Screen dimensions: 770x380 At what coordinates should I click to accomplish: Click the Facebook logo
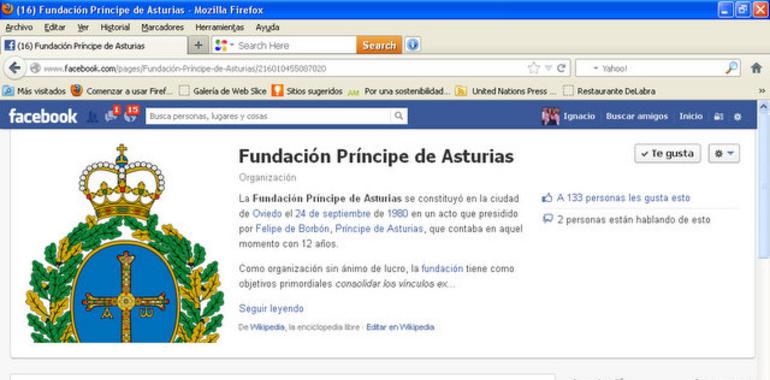click(x=43, y=116)
